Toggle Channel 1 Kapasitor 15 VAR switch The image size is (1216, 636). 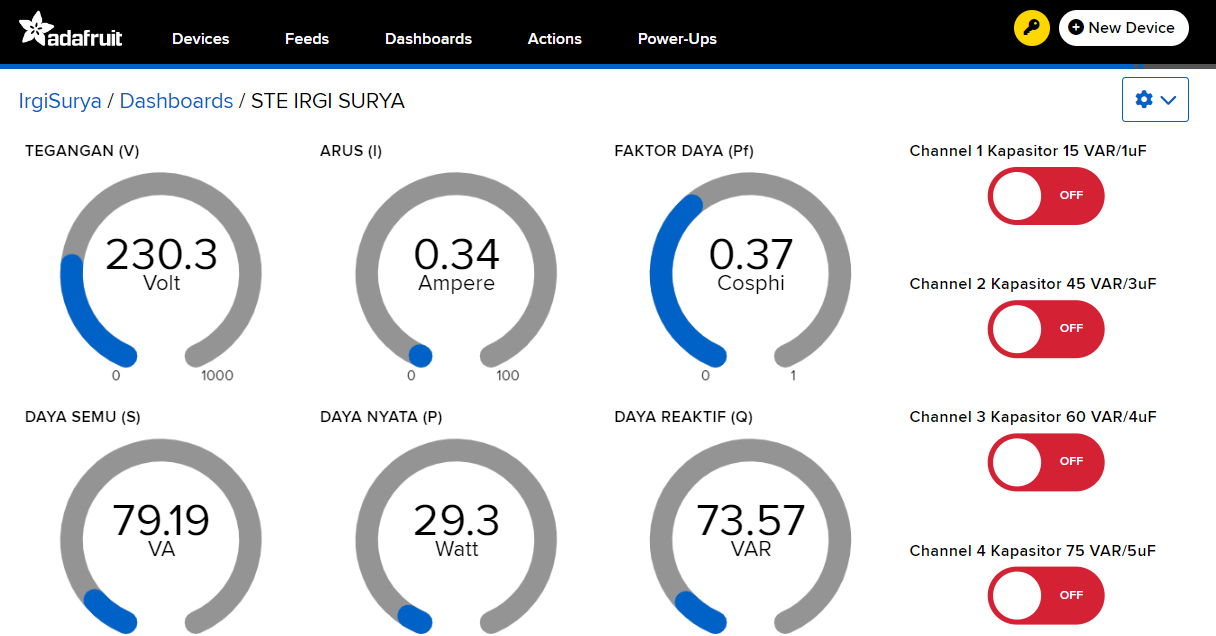pos(1046,196)
